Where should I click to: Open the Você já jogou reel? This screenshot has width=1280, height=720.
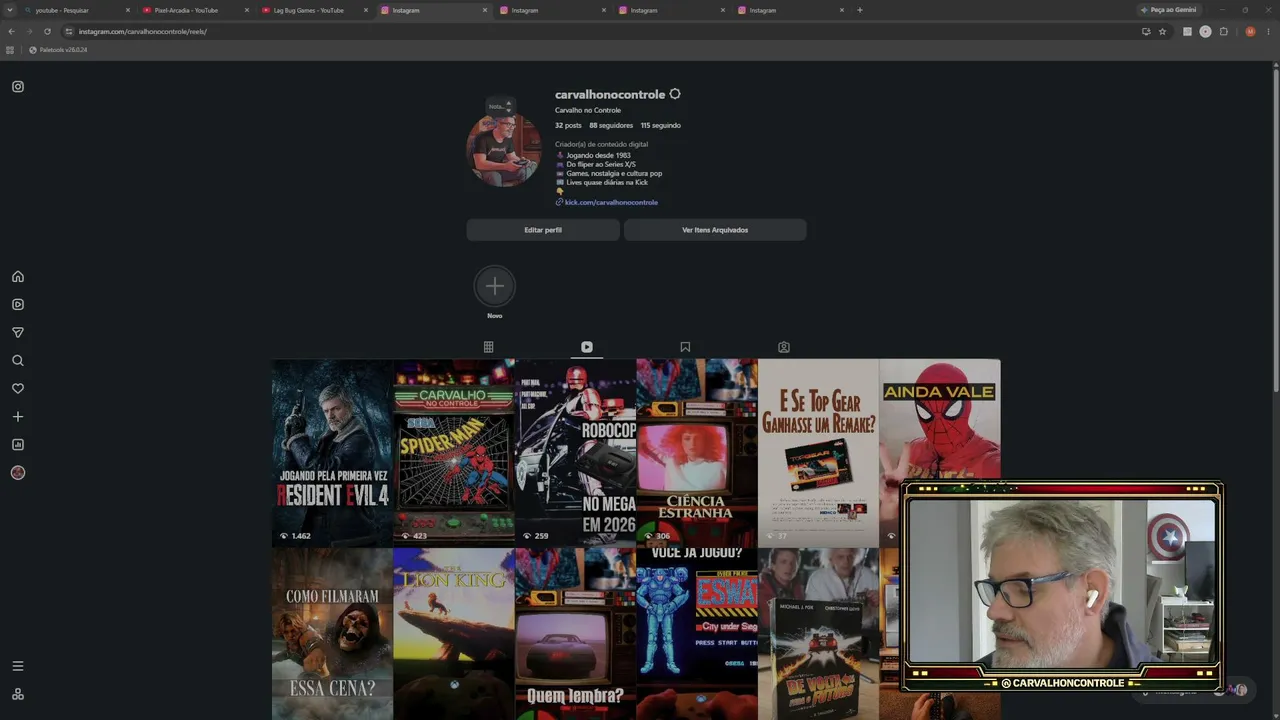click(x=697, y=634)
